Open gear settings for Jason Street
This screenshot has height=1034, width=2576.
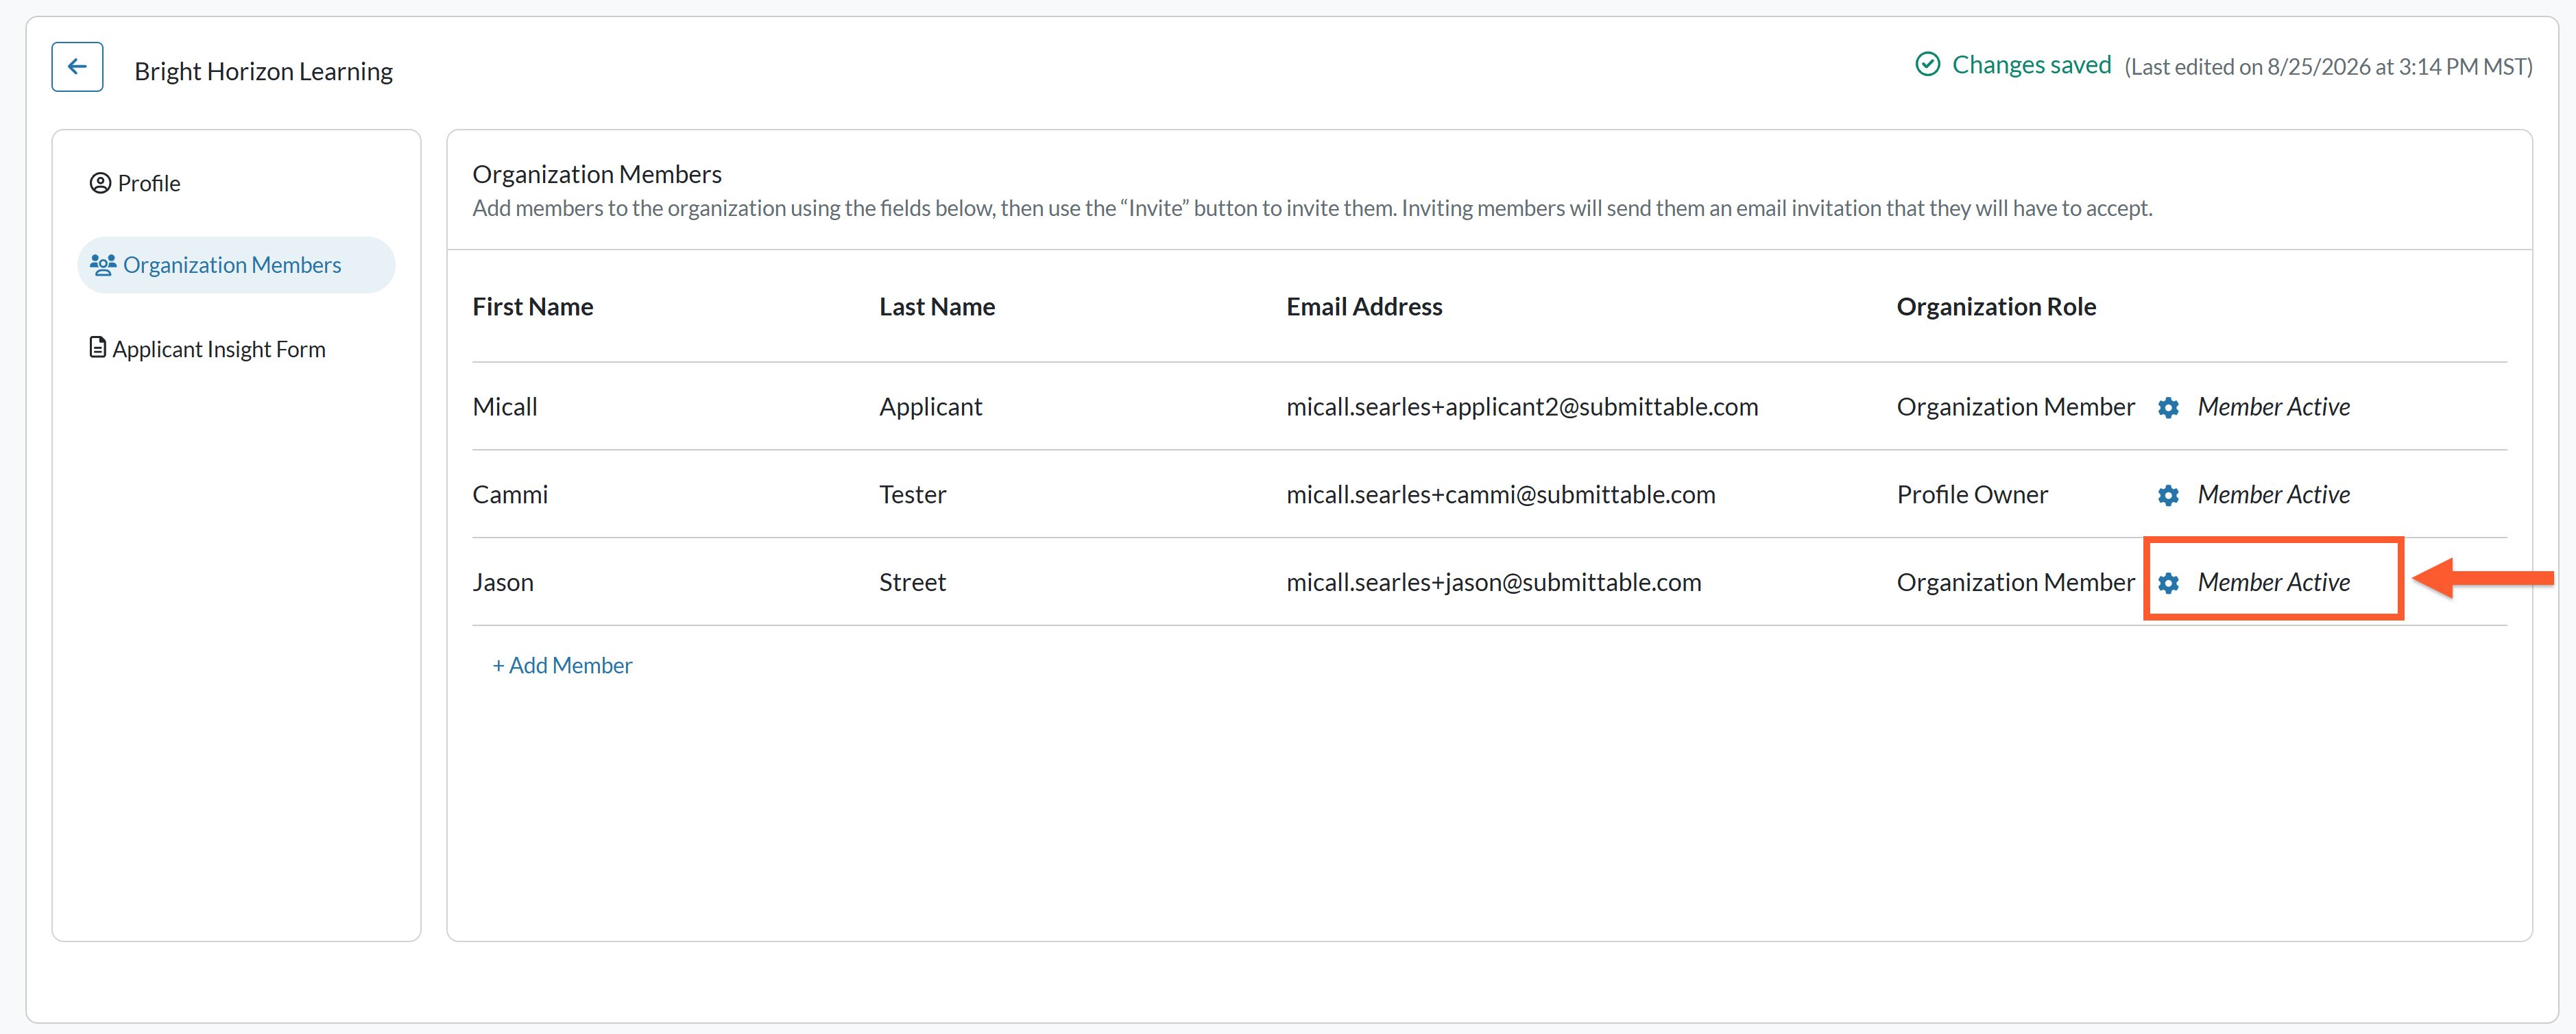[x=2167, y=583]
